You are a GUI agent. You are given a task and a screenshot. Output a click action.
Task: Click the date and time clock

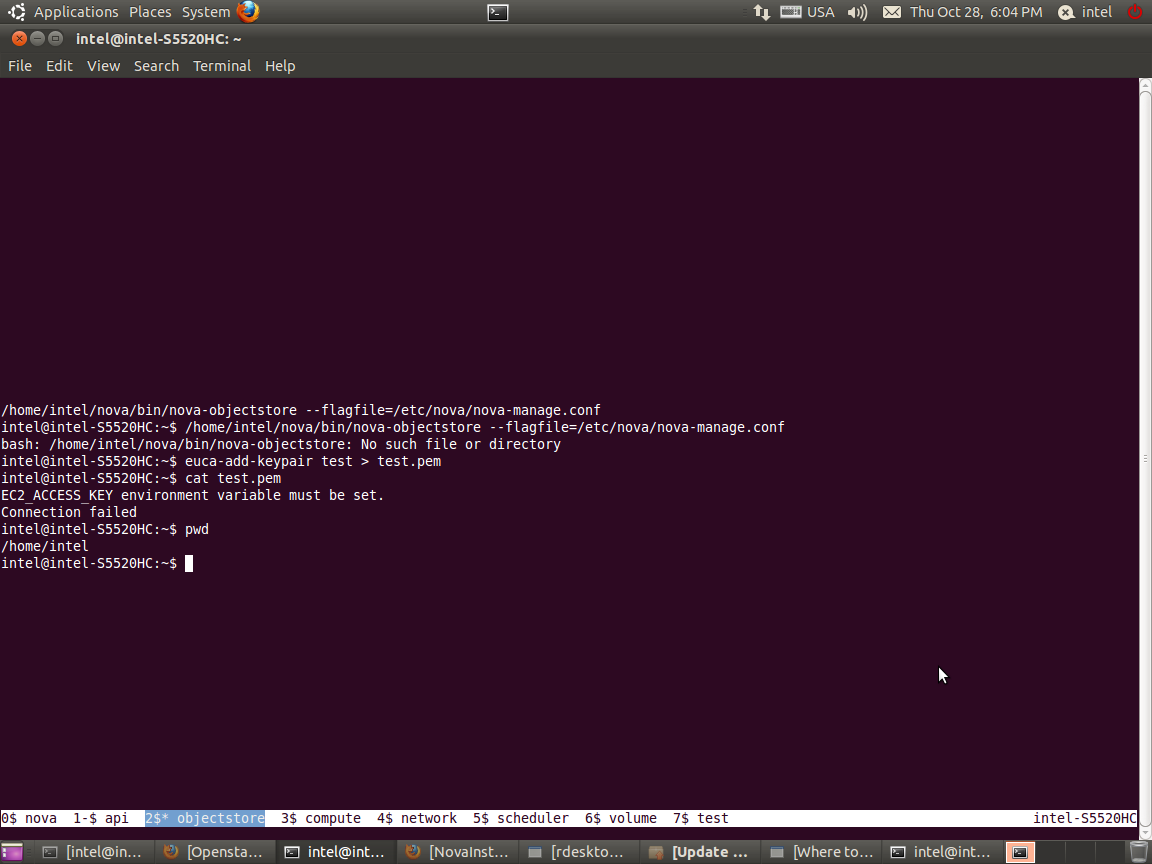click(976, 12)
